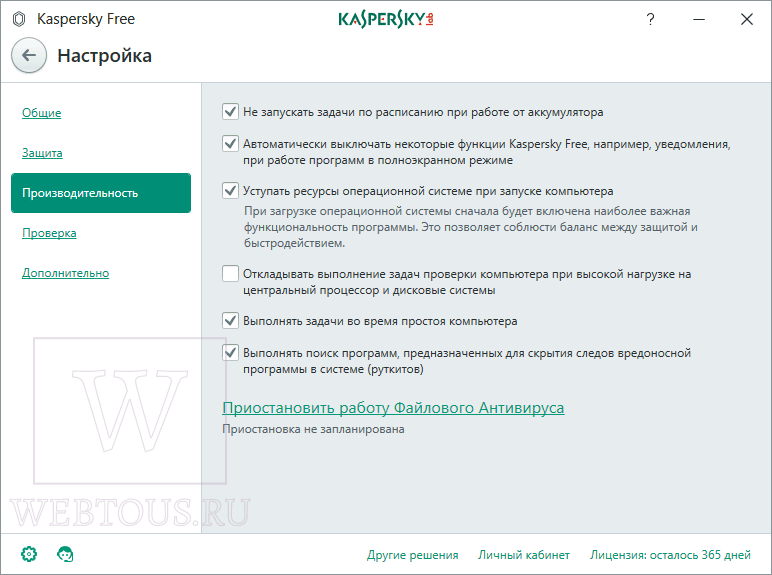Click text Приостановка не запланирована
This screenshot has height=575, width=772.
tap(313, 429)
